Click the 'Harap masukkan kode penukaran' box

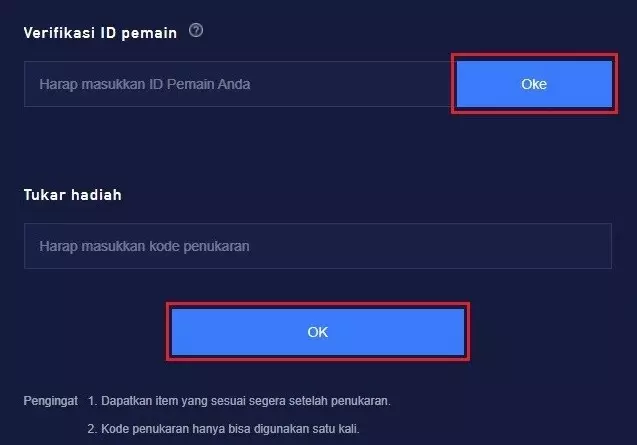[317, 246]
